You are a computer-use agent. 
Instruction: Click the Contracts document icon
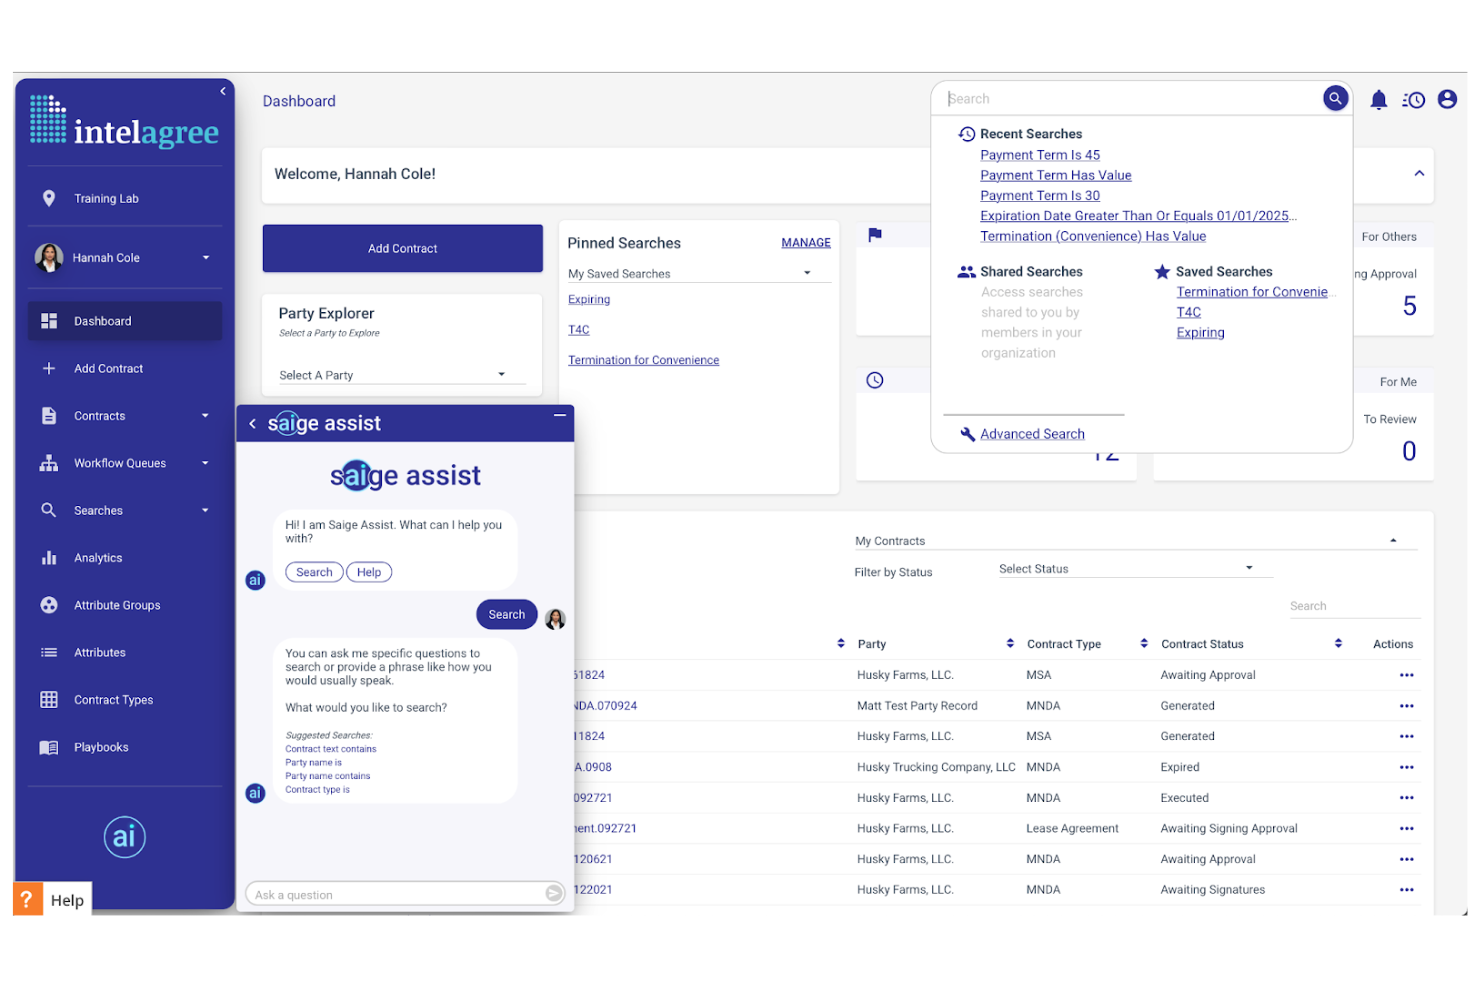tap(49, 416)
